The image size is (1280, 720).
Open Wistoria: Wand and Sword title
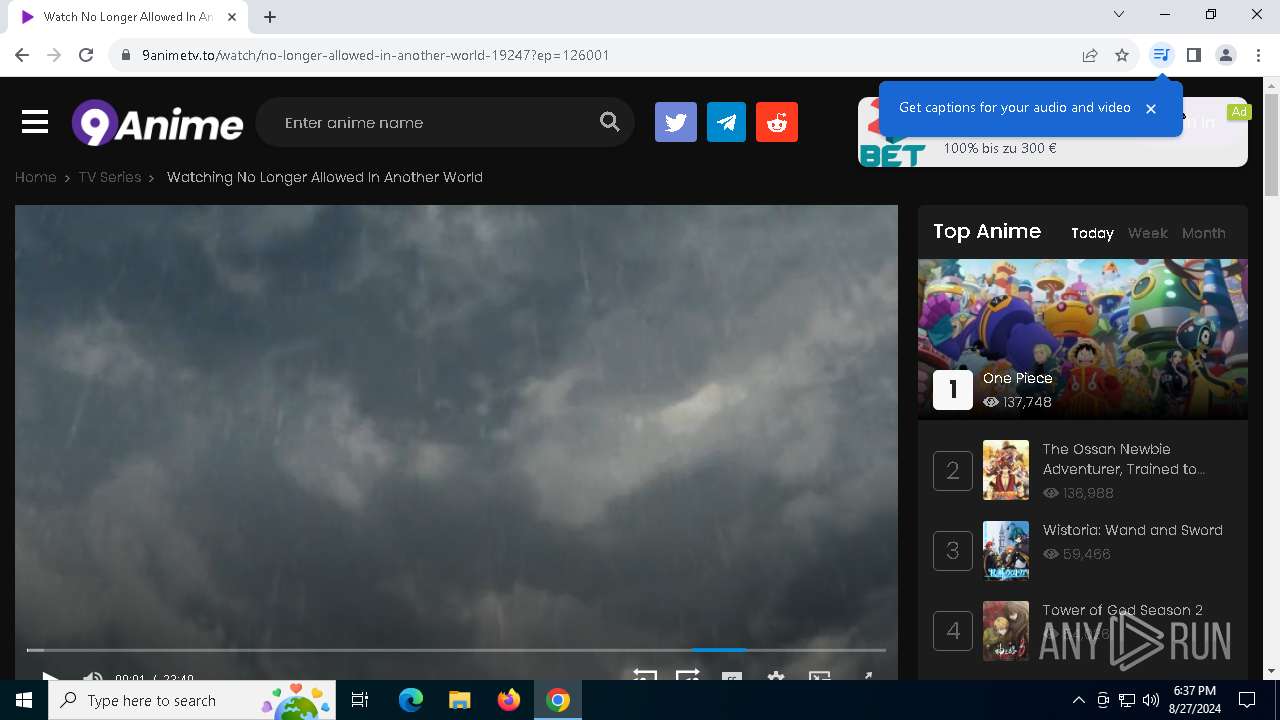[1132, 530]
